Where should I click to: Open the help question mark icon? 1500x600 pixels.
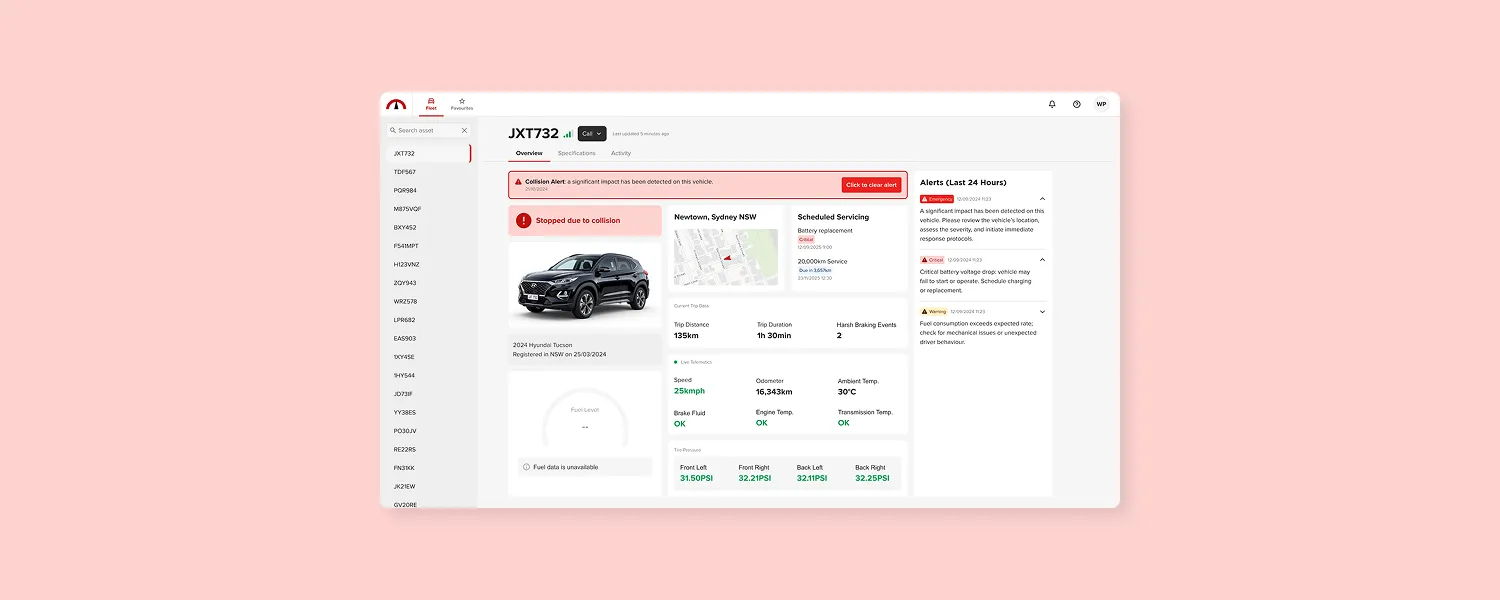[x=1077, y=104]
